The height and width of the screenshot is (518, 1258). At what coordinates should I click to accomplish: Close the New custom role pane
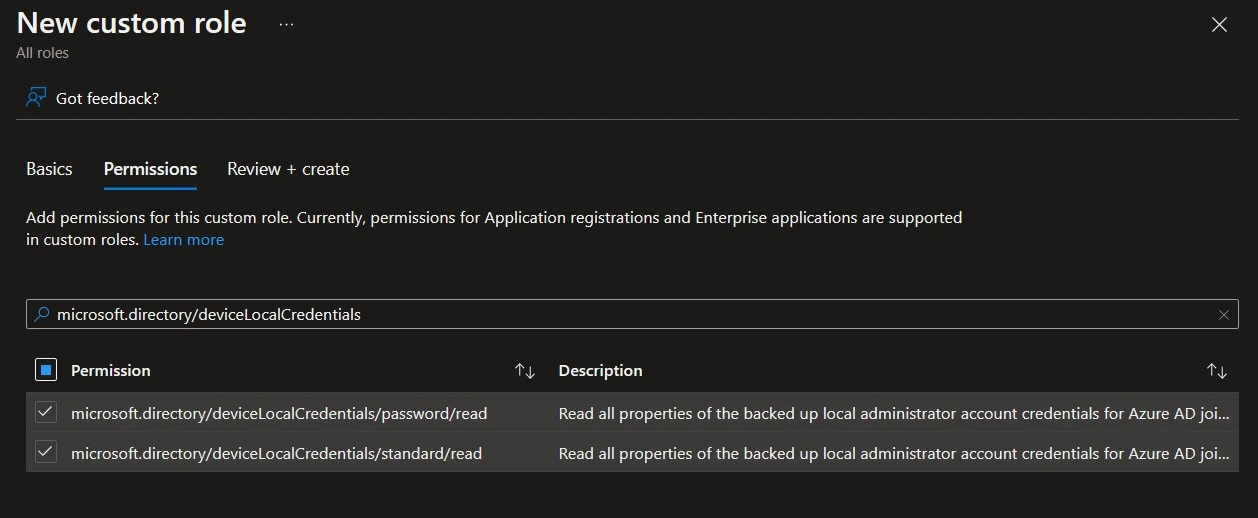(x=1219, y=25)
